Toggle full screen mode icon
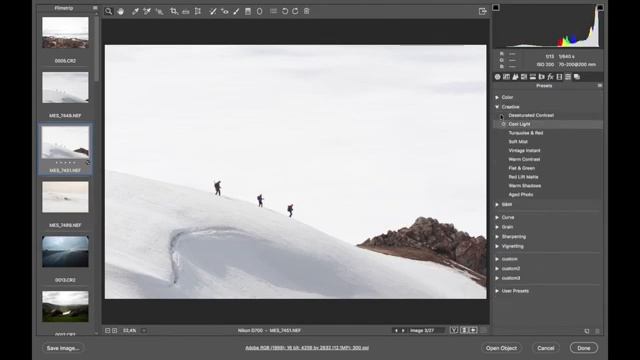Viewport: 640px width, 360px height. pos(482,11)
